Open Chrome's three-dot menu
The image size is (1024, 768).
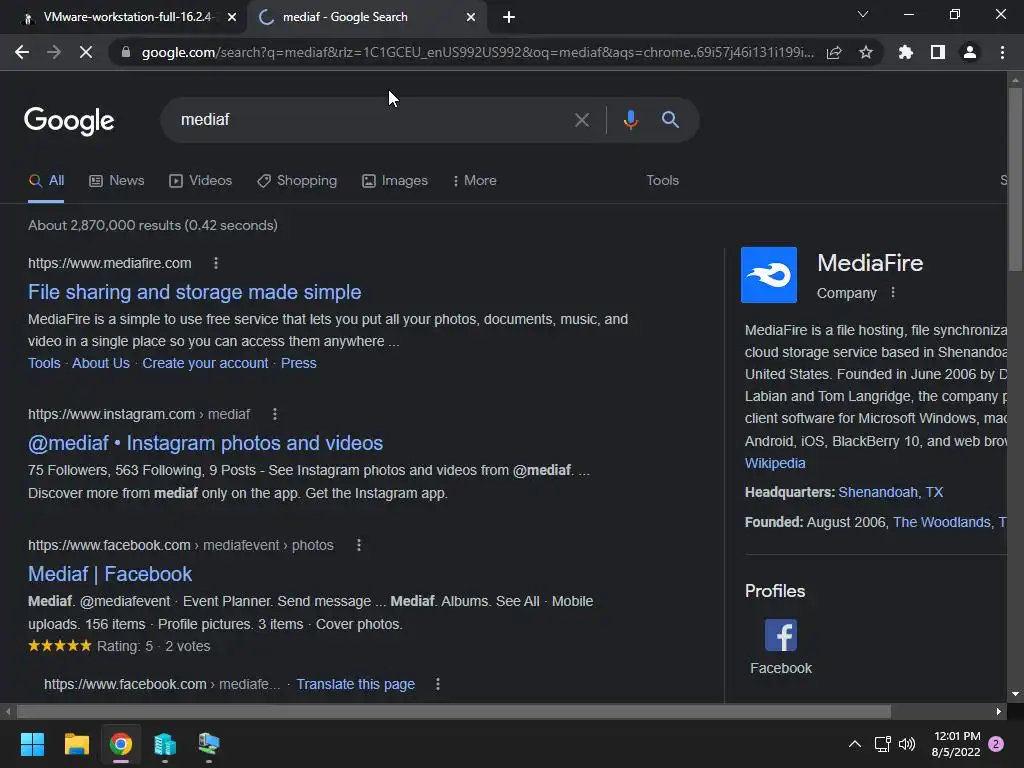pyautogui.click(x=1002, y=52)
